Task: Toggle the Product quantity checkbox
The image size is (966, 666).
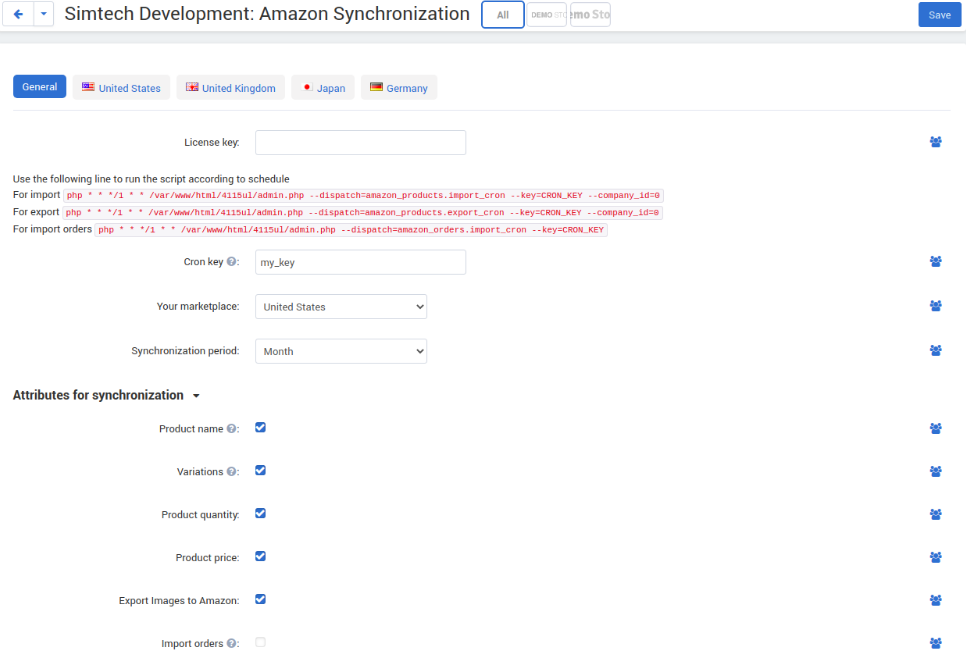Action: [261, 513]
